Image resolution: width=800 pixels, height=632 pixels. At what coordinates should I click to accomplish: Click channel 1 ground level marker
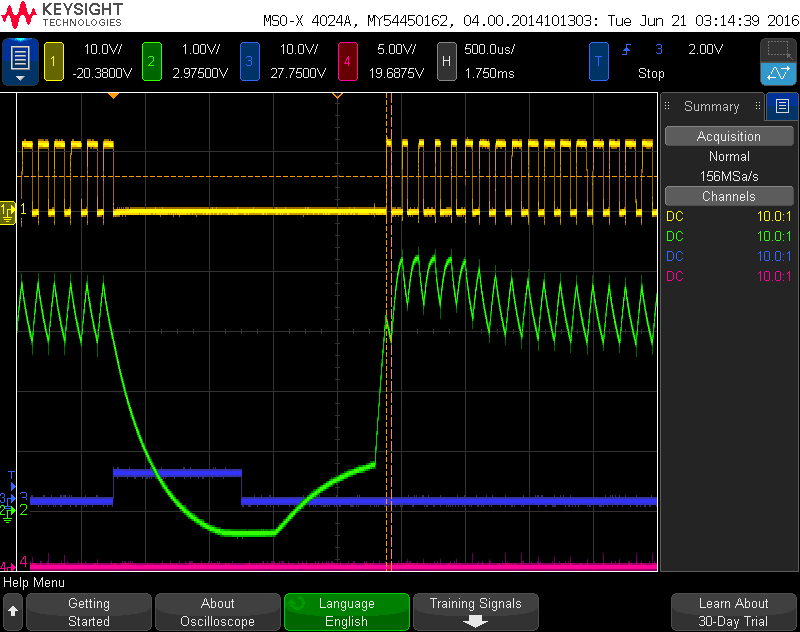[9, 210]
